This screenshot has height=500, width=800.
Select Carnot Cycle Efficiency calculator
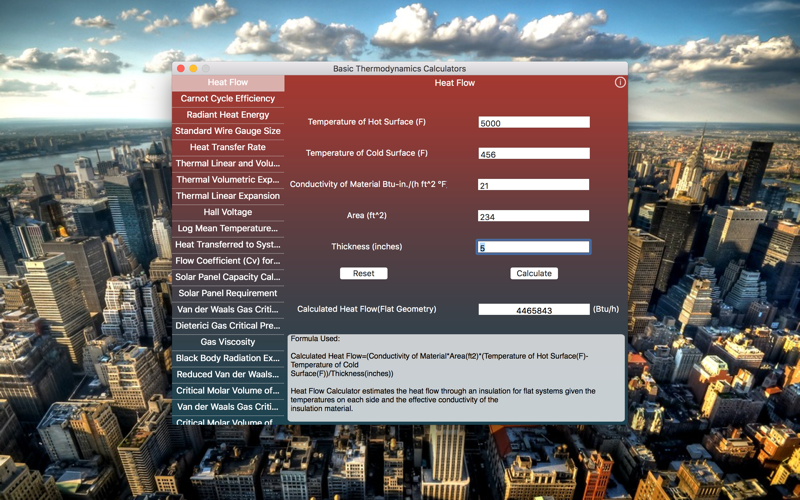[228, 98]
